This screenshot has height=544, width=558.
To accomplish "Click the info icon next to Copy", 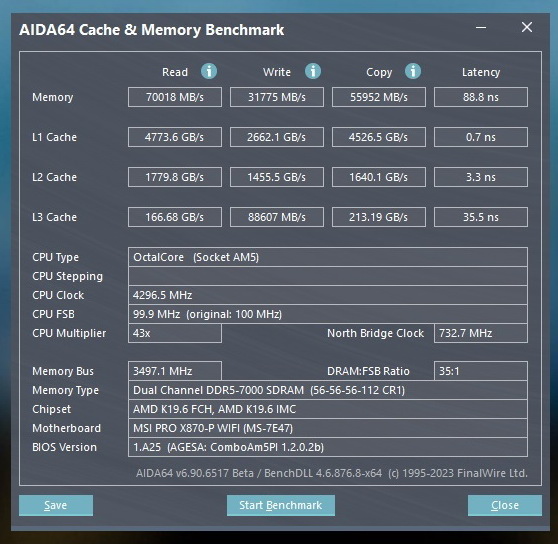I will tap(413, 71).
